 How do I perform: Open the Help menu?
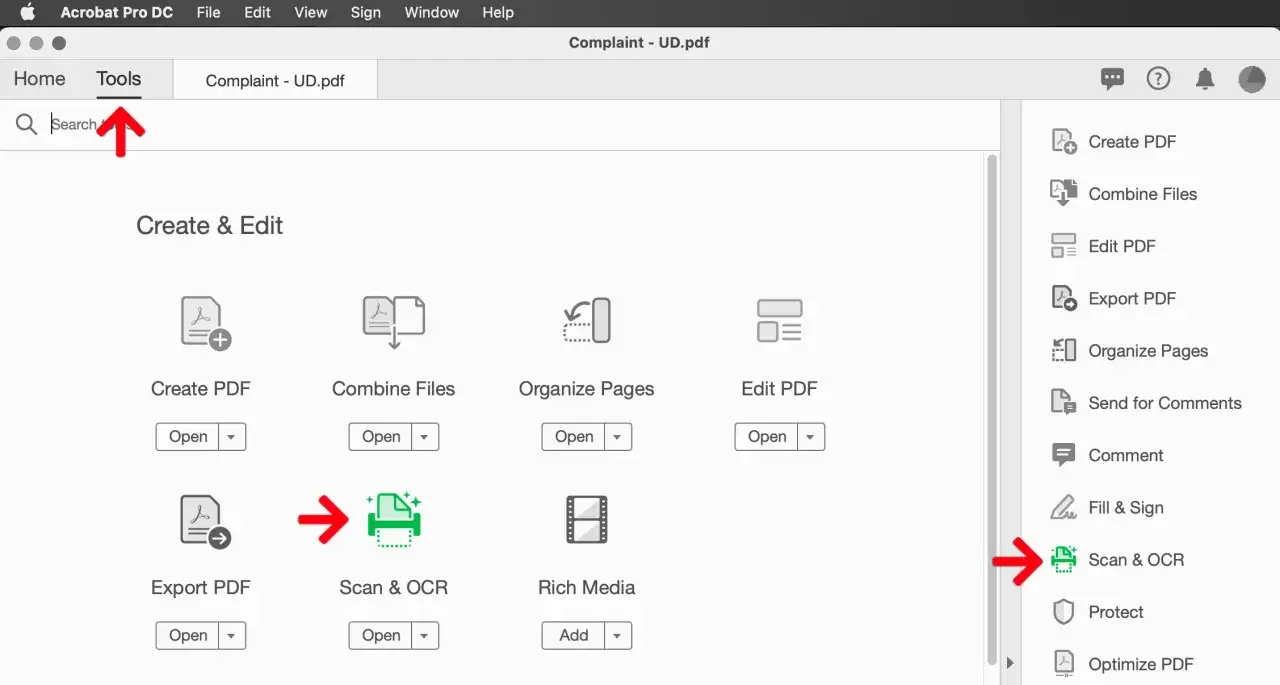(498, 12)
